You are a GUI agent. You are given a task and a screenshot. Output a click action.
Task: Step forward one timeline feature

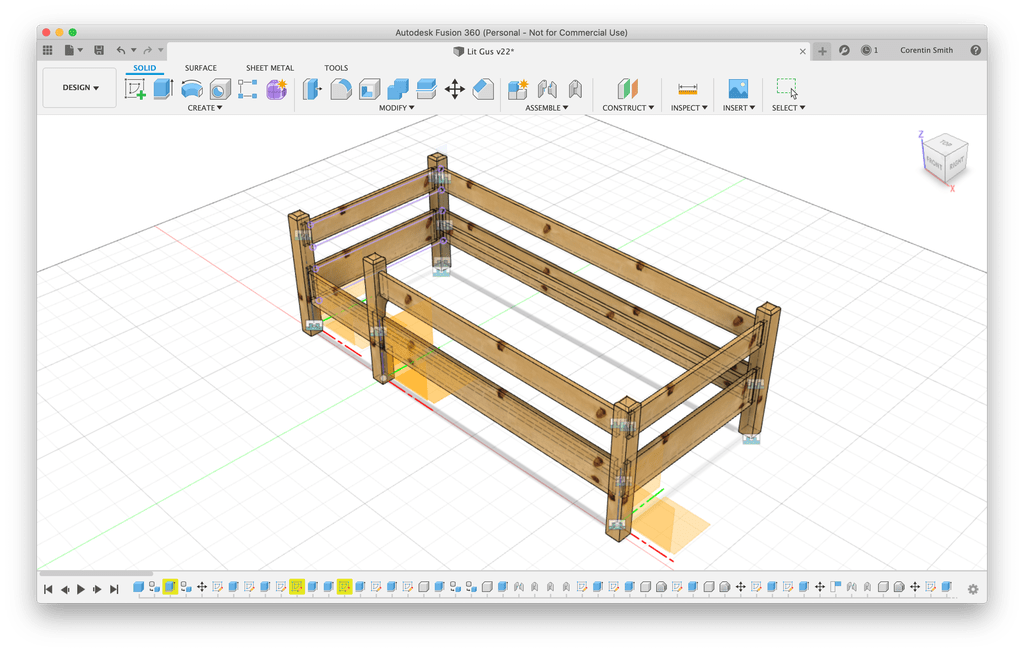[97, 589]
